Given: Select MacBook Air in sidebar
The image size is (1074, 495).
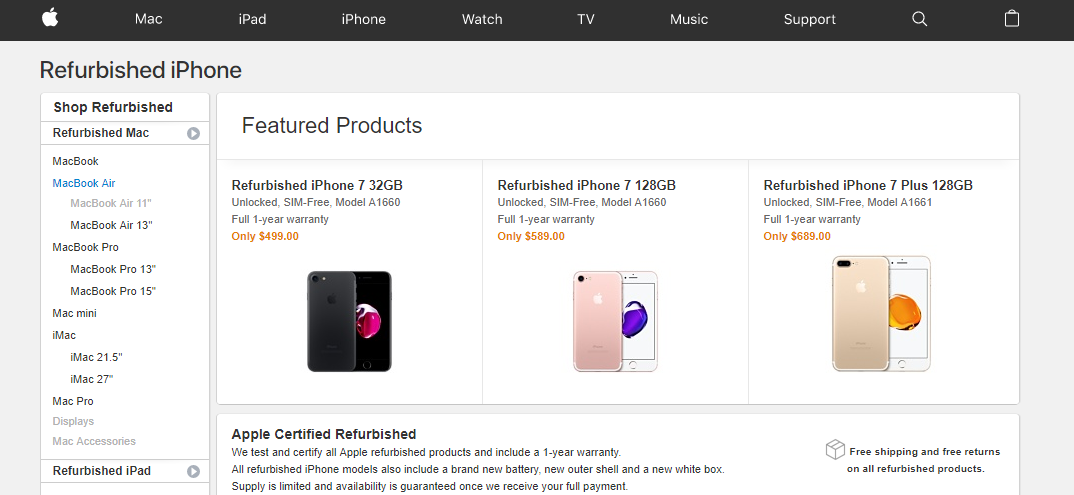Looking at the screenshot, I should click(84, 183).
